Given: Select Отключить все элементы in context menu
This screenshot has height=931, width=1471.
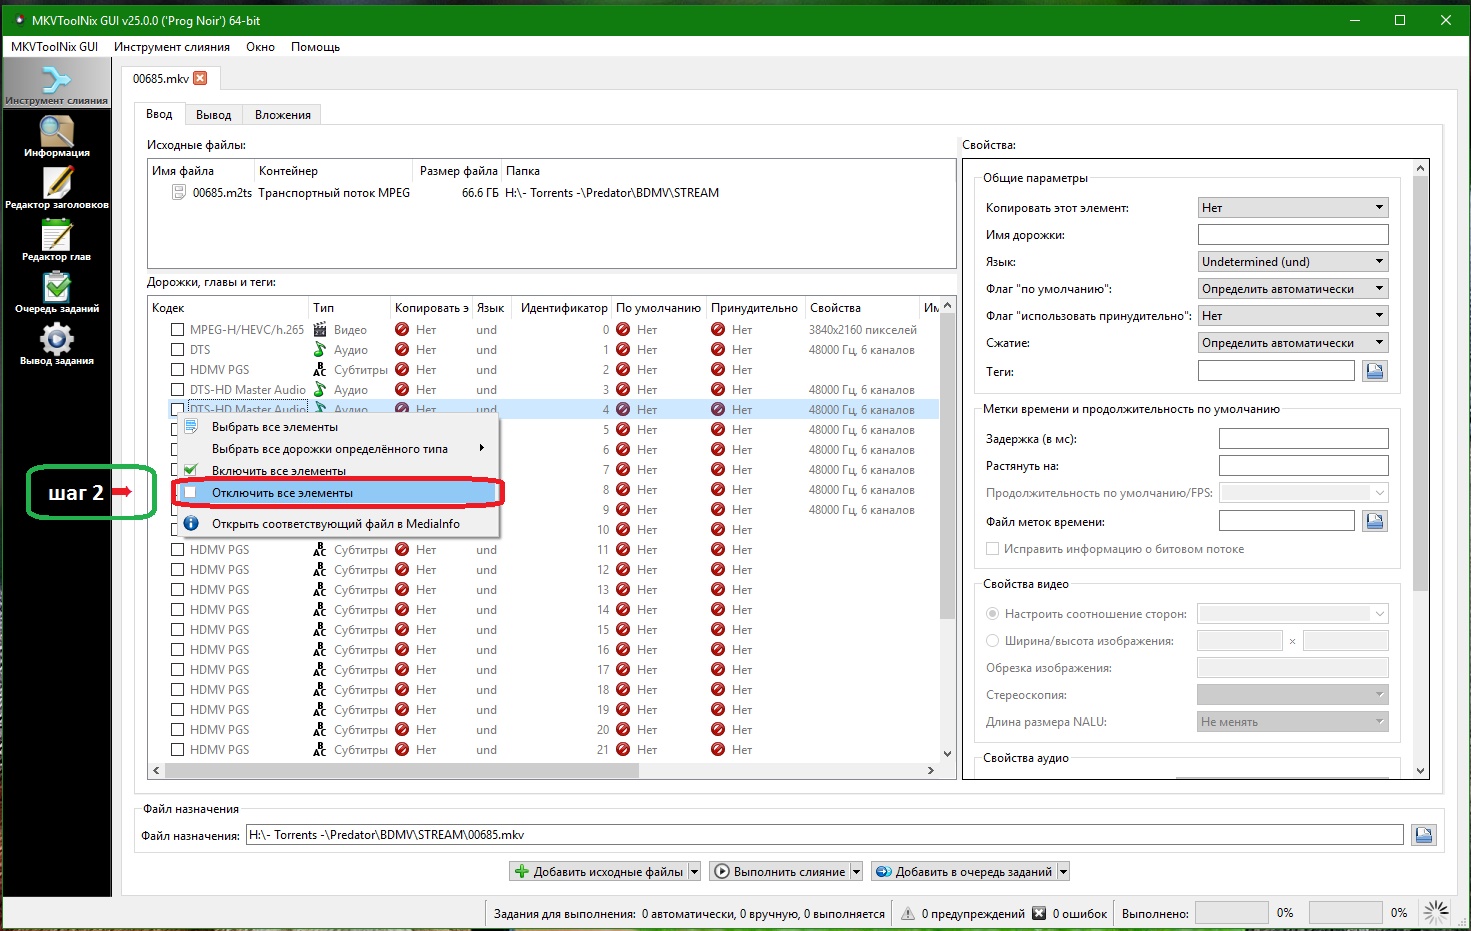Looking at the screenshot, I should [282, 493].
